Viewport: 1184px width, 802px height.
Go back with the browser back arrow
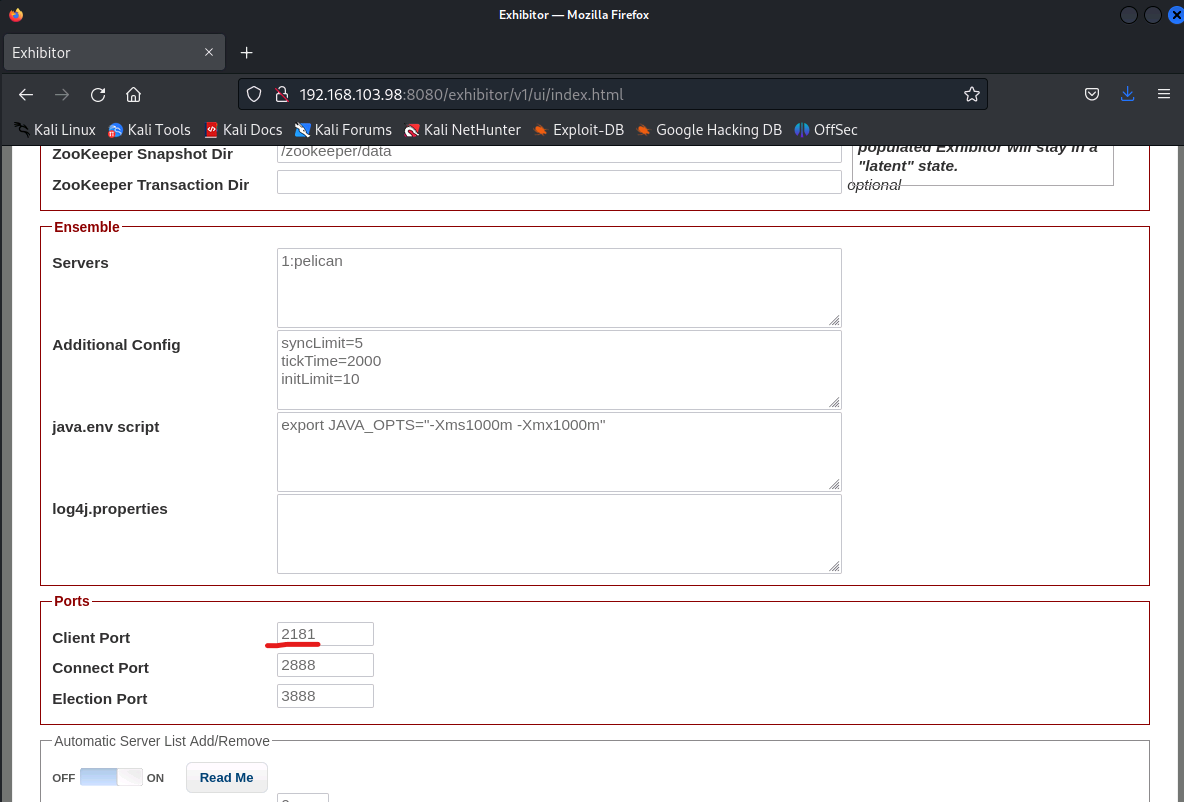26,94
